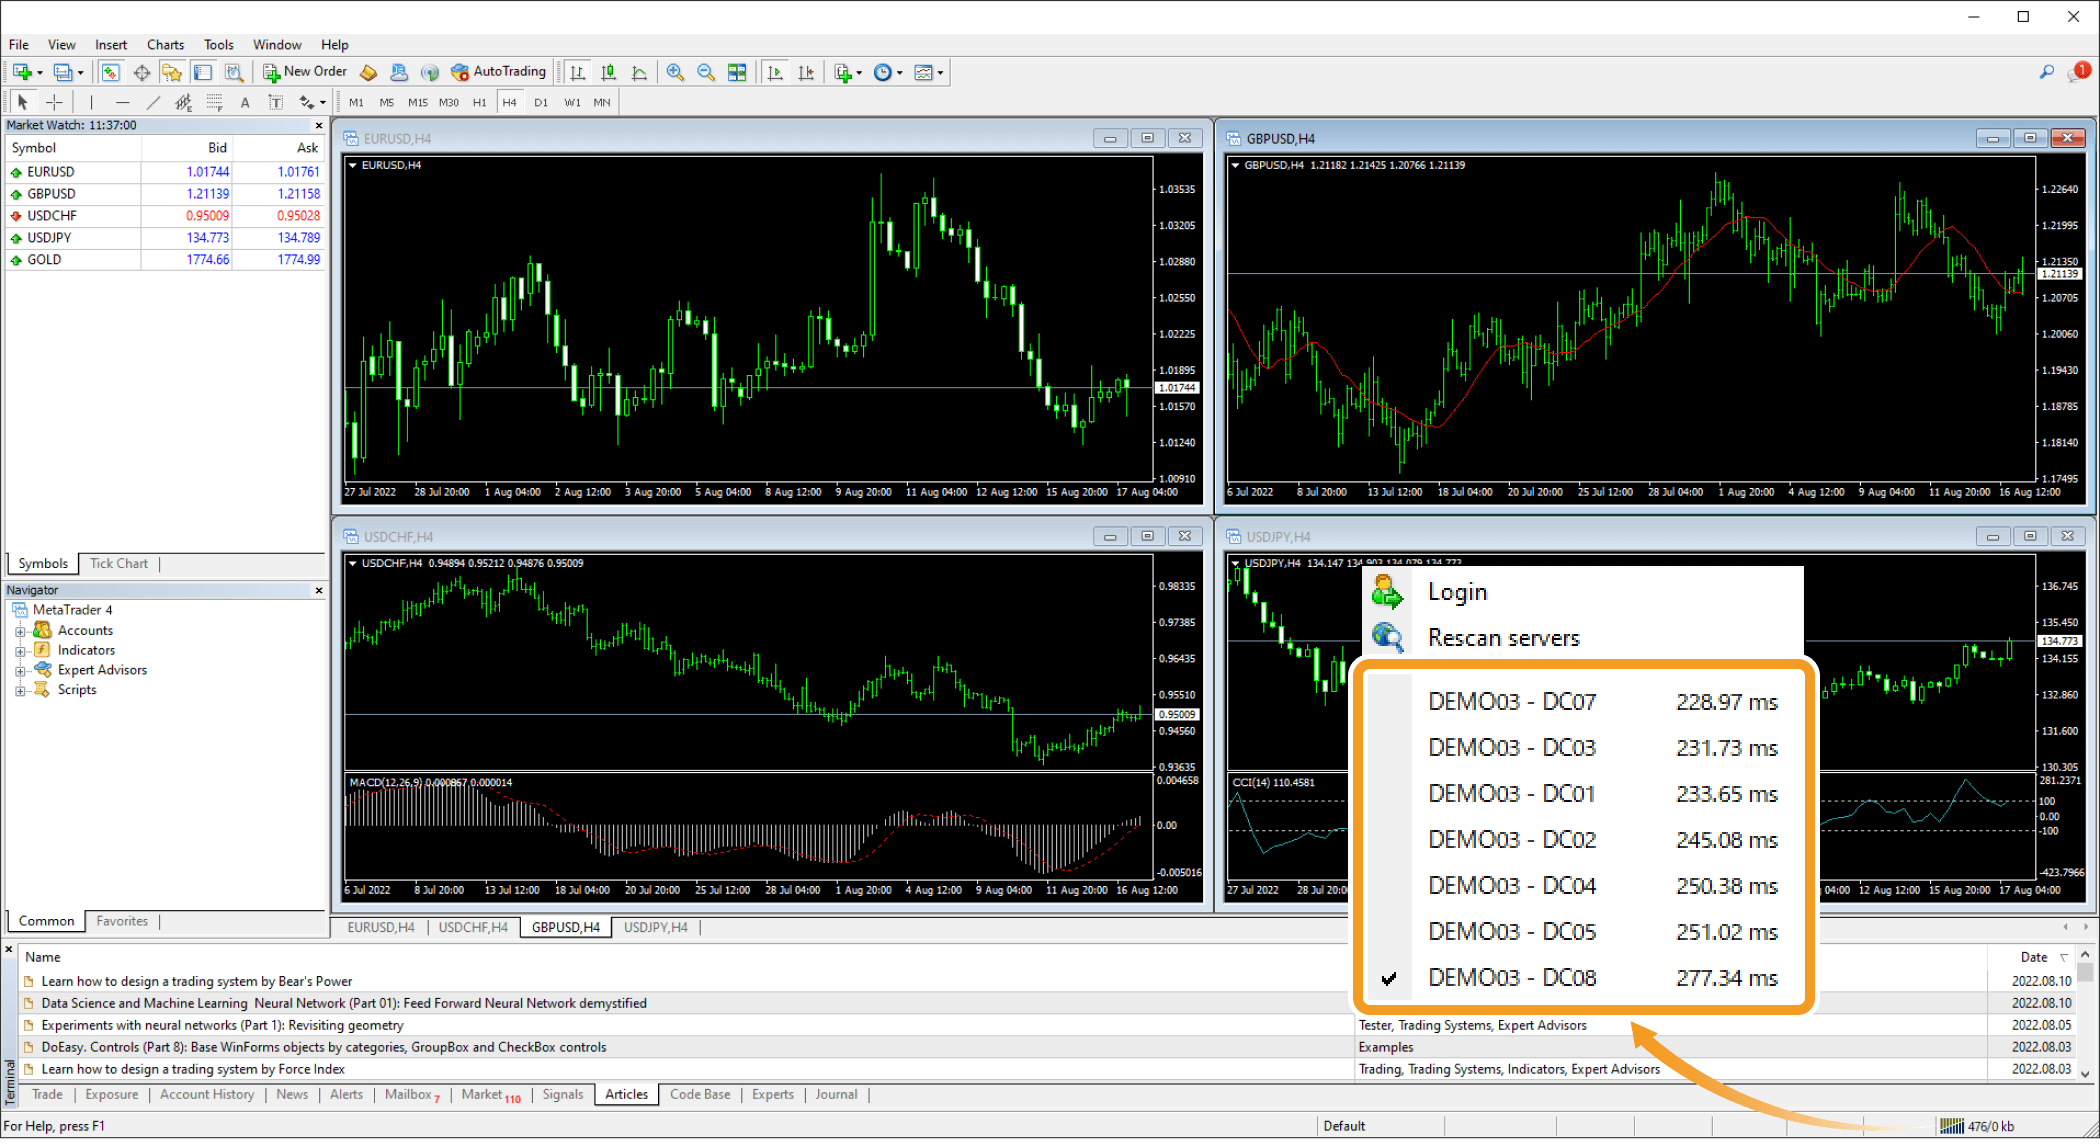Choose Login from the server menu

[x=1583, y=592]
